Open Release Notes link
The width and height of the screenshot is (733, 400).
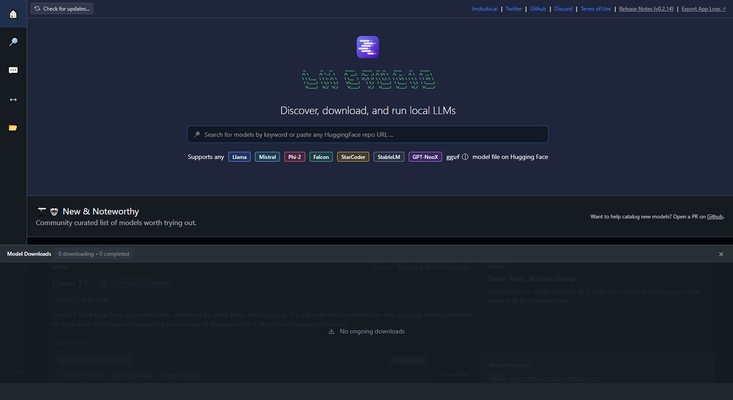point(646,9)
